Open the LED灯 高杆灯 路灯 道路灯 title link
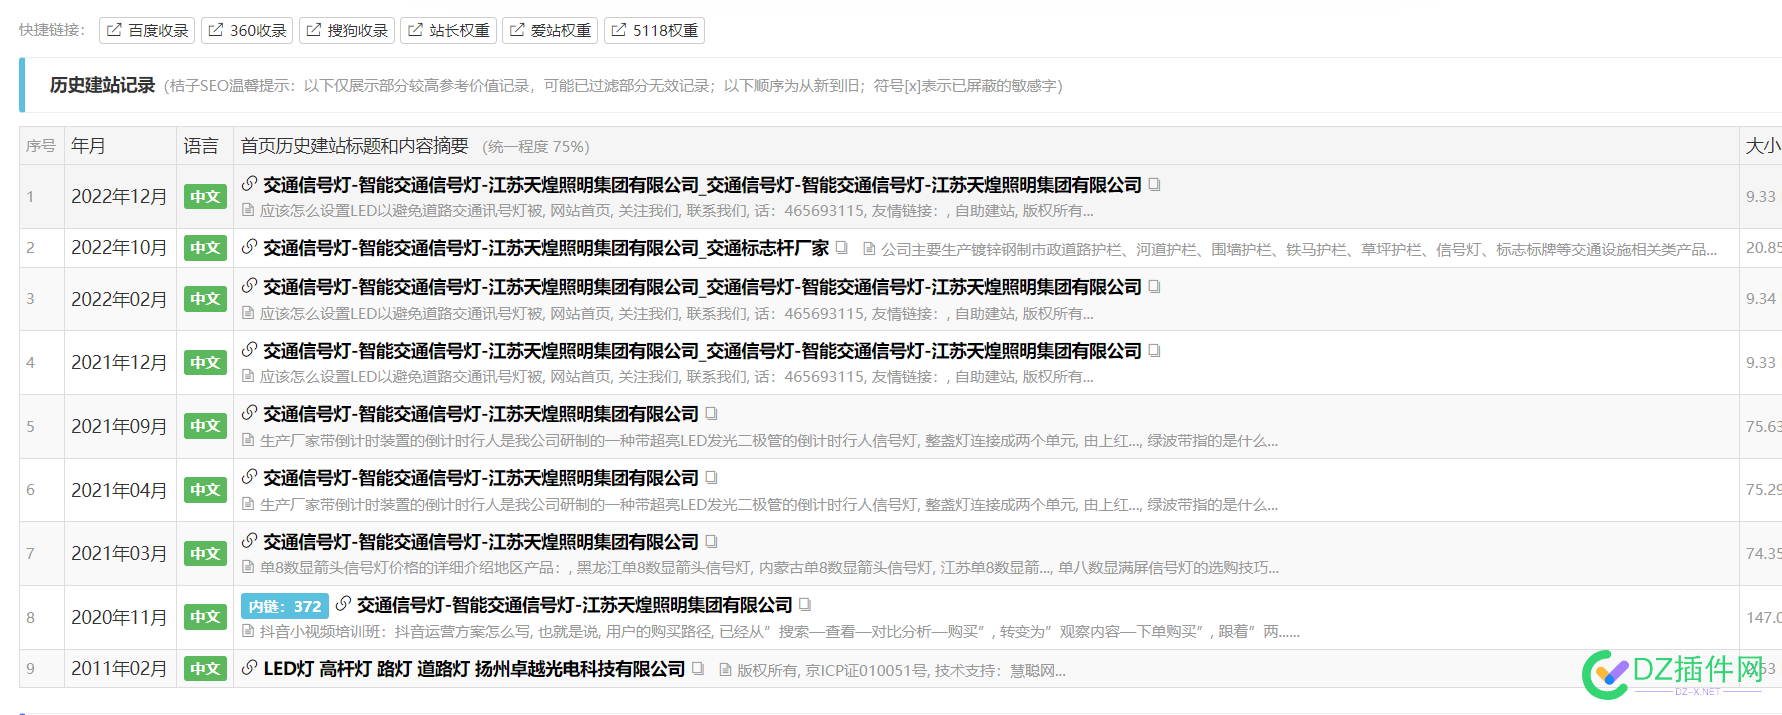 474,669
